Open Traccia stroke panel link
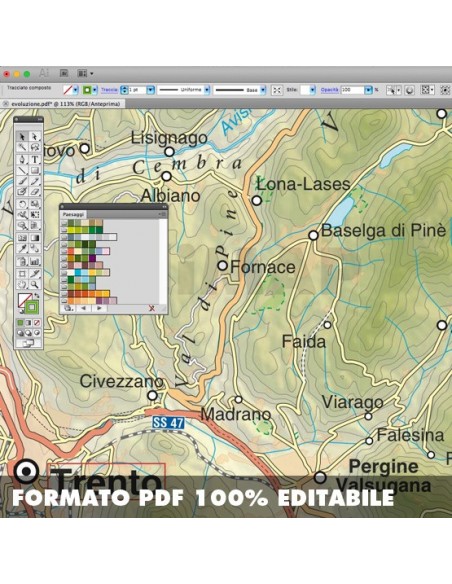The width and height of the screenshot is (452, 584). coord(109,90)
